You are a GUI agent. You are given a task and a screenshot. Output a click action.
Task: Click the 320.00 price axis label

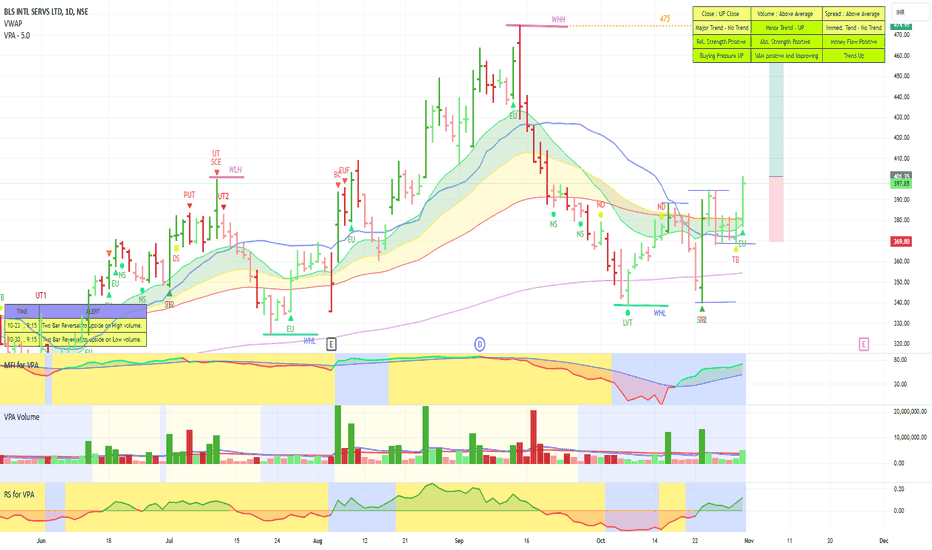[x=902, y=344]
